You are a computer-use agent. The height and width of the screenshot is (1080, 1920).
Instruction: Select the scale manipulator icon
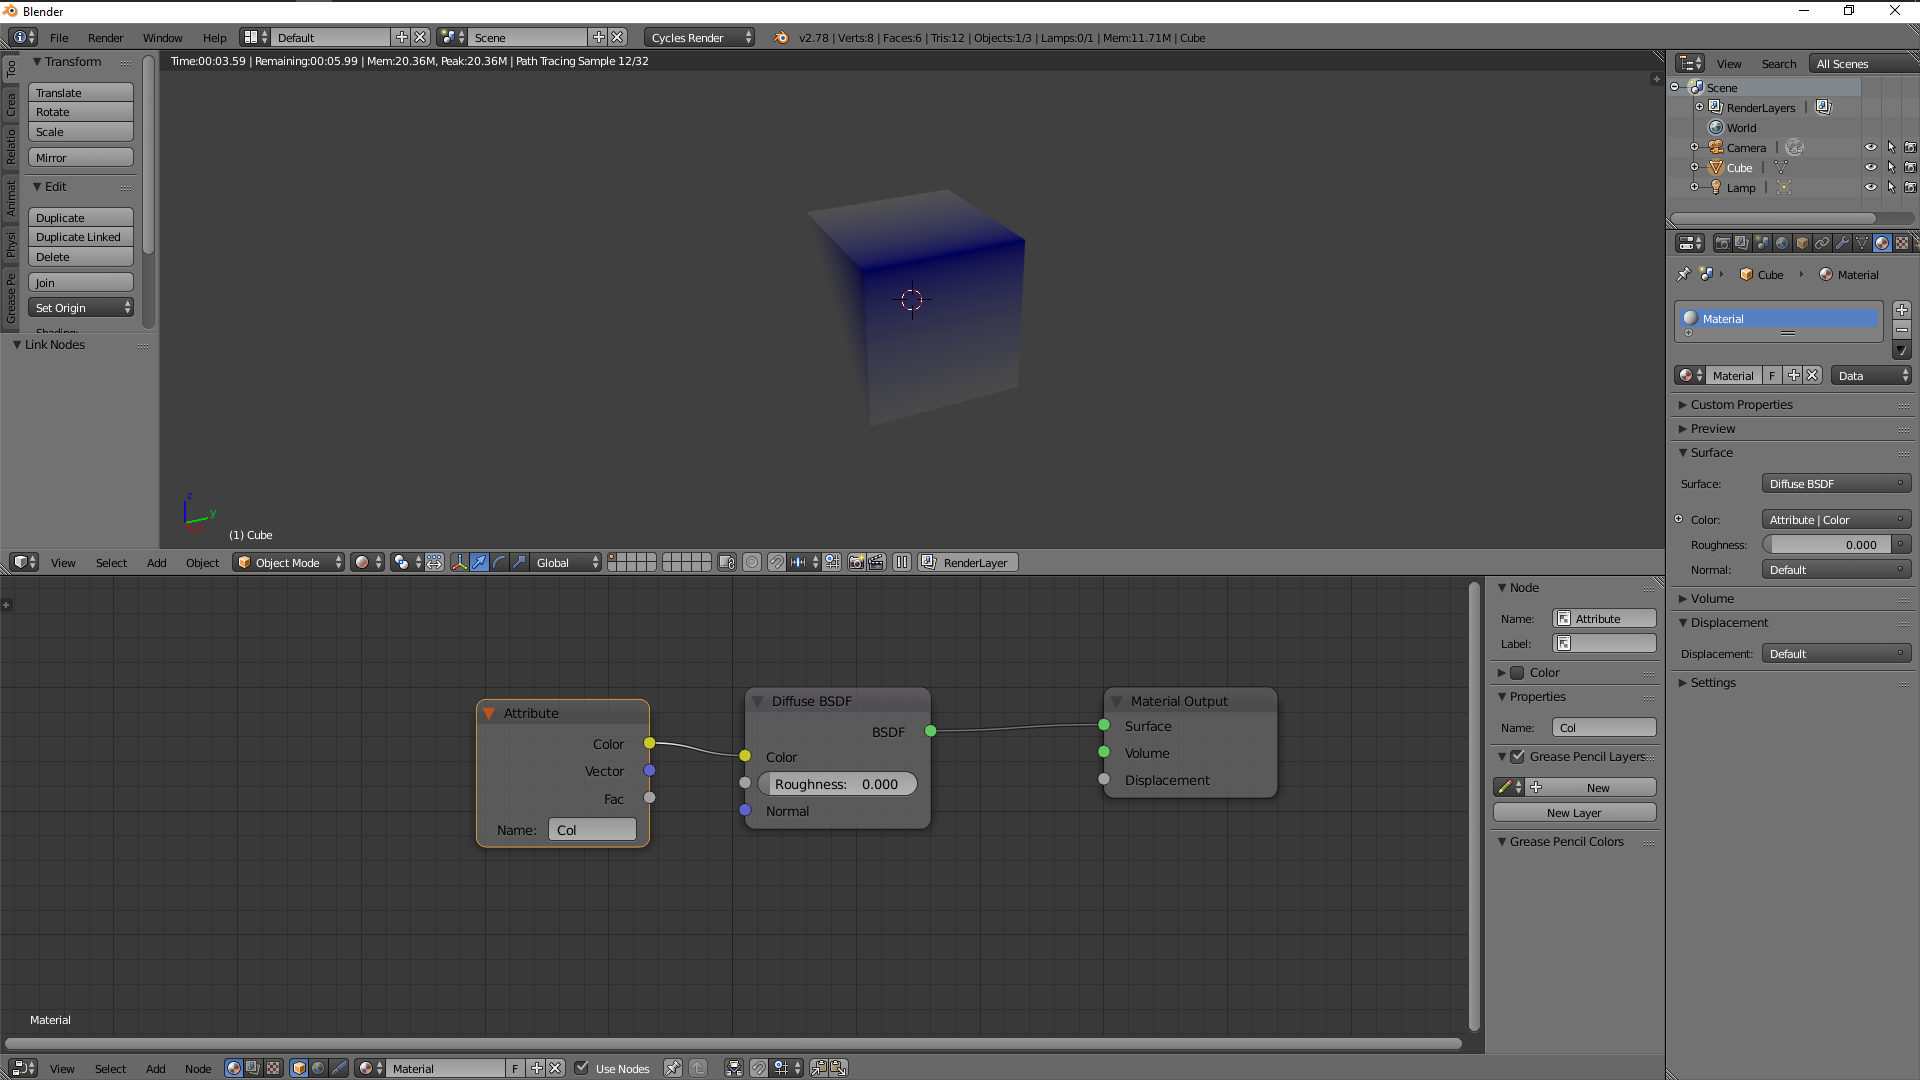[519, 562]
